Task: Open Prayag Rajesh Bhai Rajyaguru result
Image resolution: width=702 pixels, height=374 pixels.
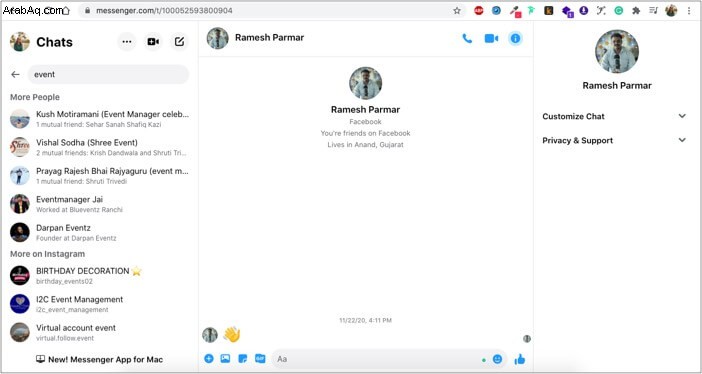Action: [x=99, y=176]
